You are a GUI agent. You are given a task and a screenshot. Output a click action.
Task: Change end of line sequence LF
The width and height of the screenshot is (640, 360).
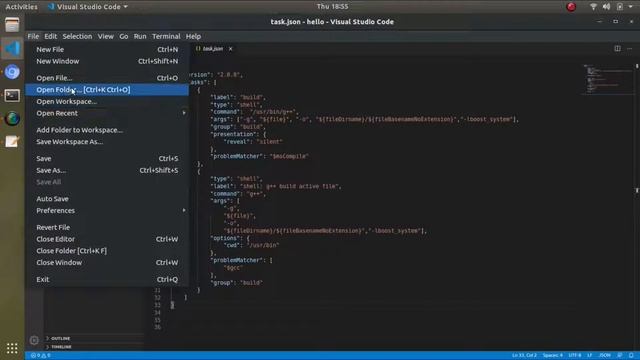point(589,356)
